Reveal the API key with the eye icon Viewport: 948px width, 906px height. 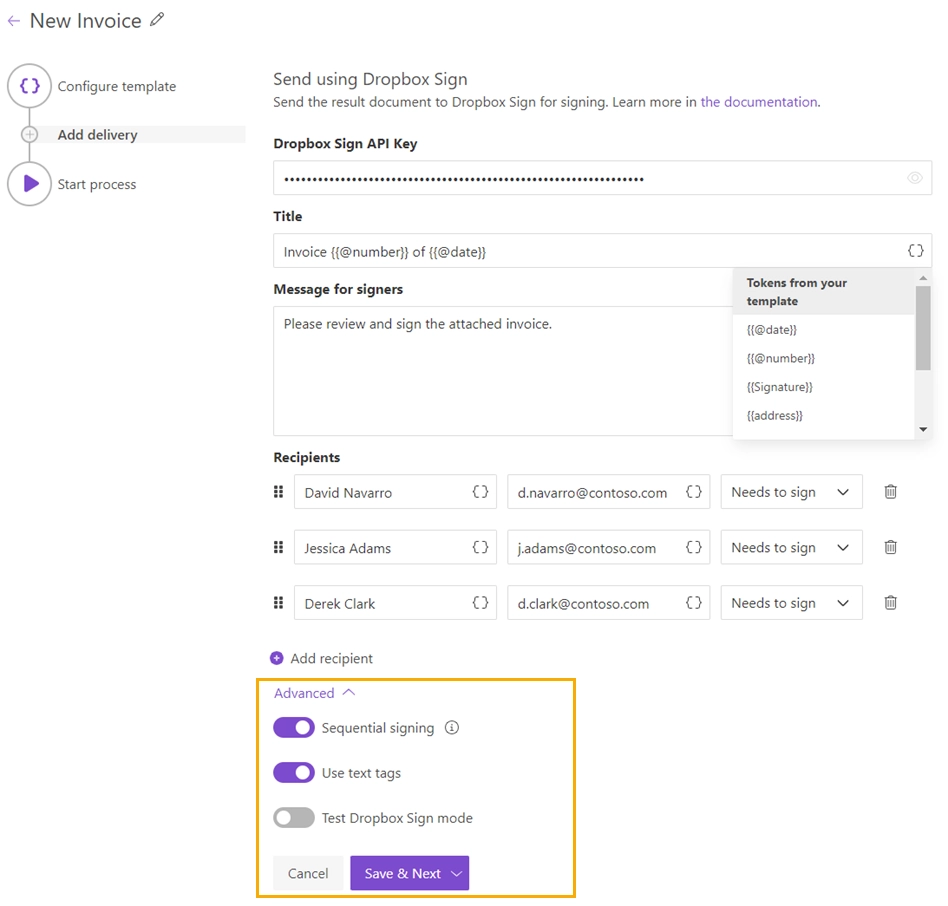click(915, 178)
